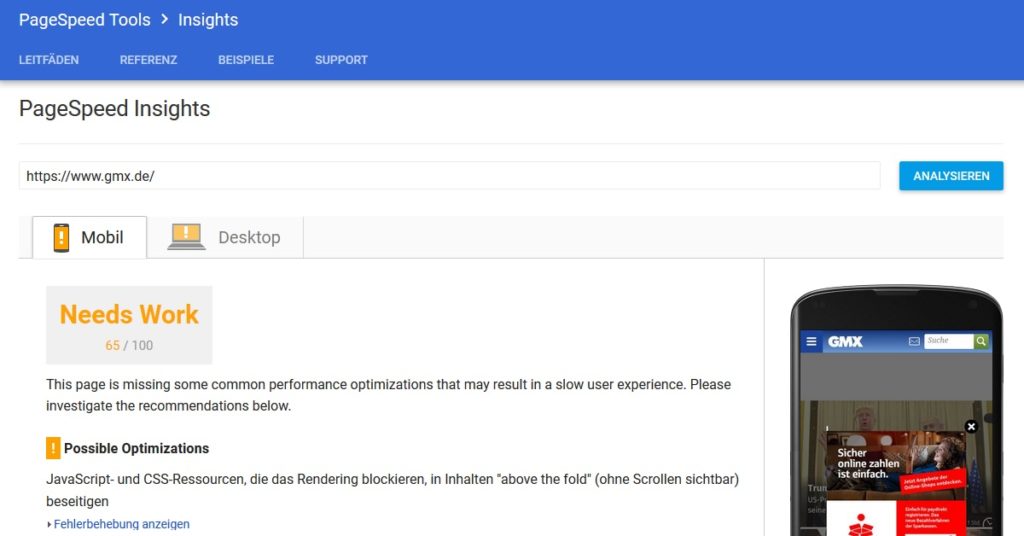Click the Insights breadcrumb link

point(208,20)
